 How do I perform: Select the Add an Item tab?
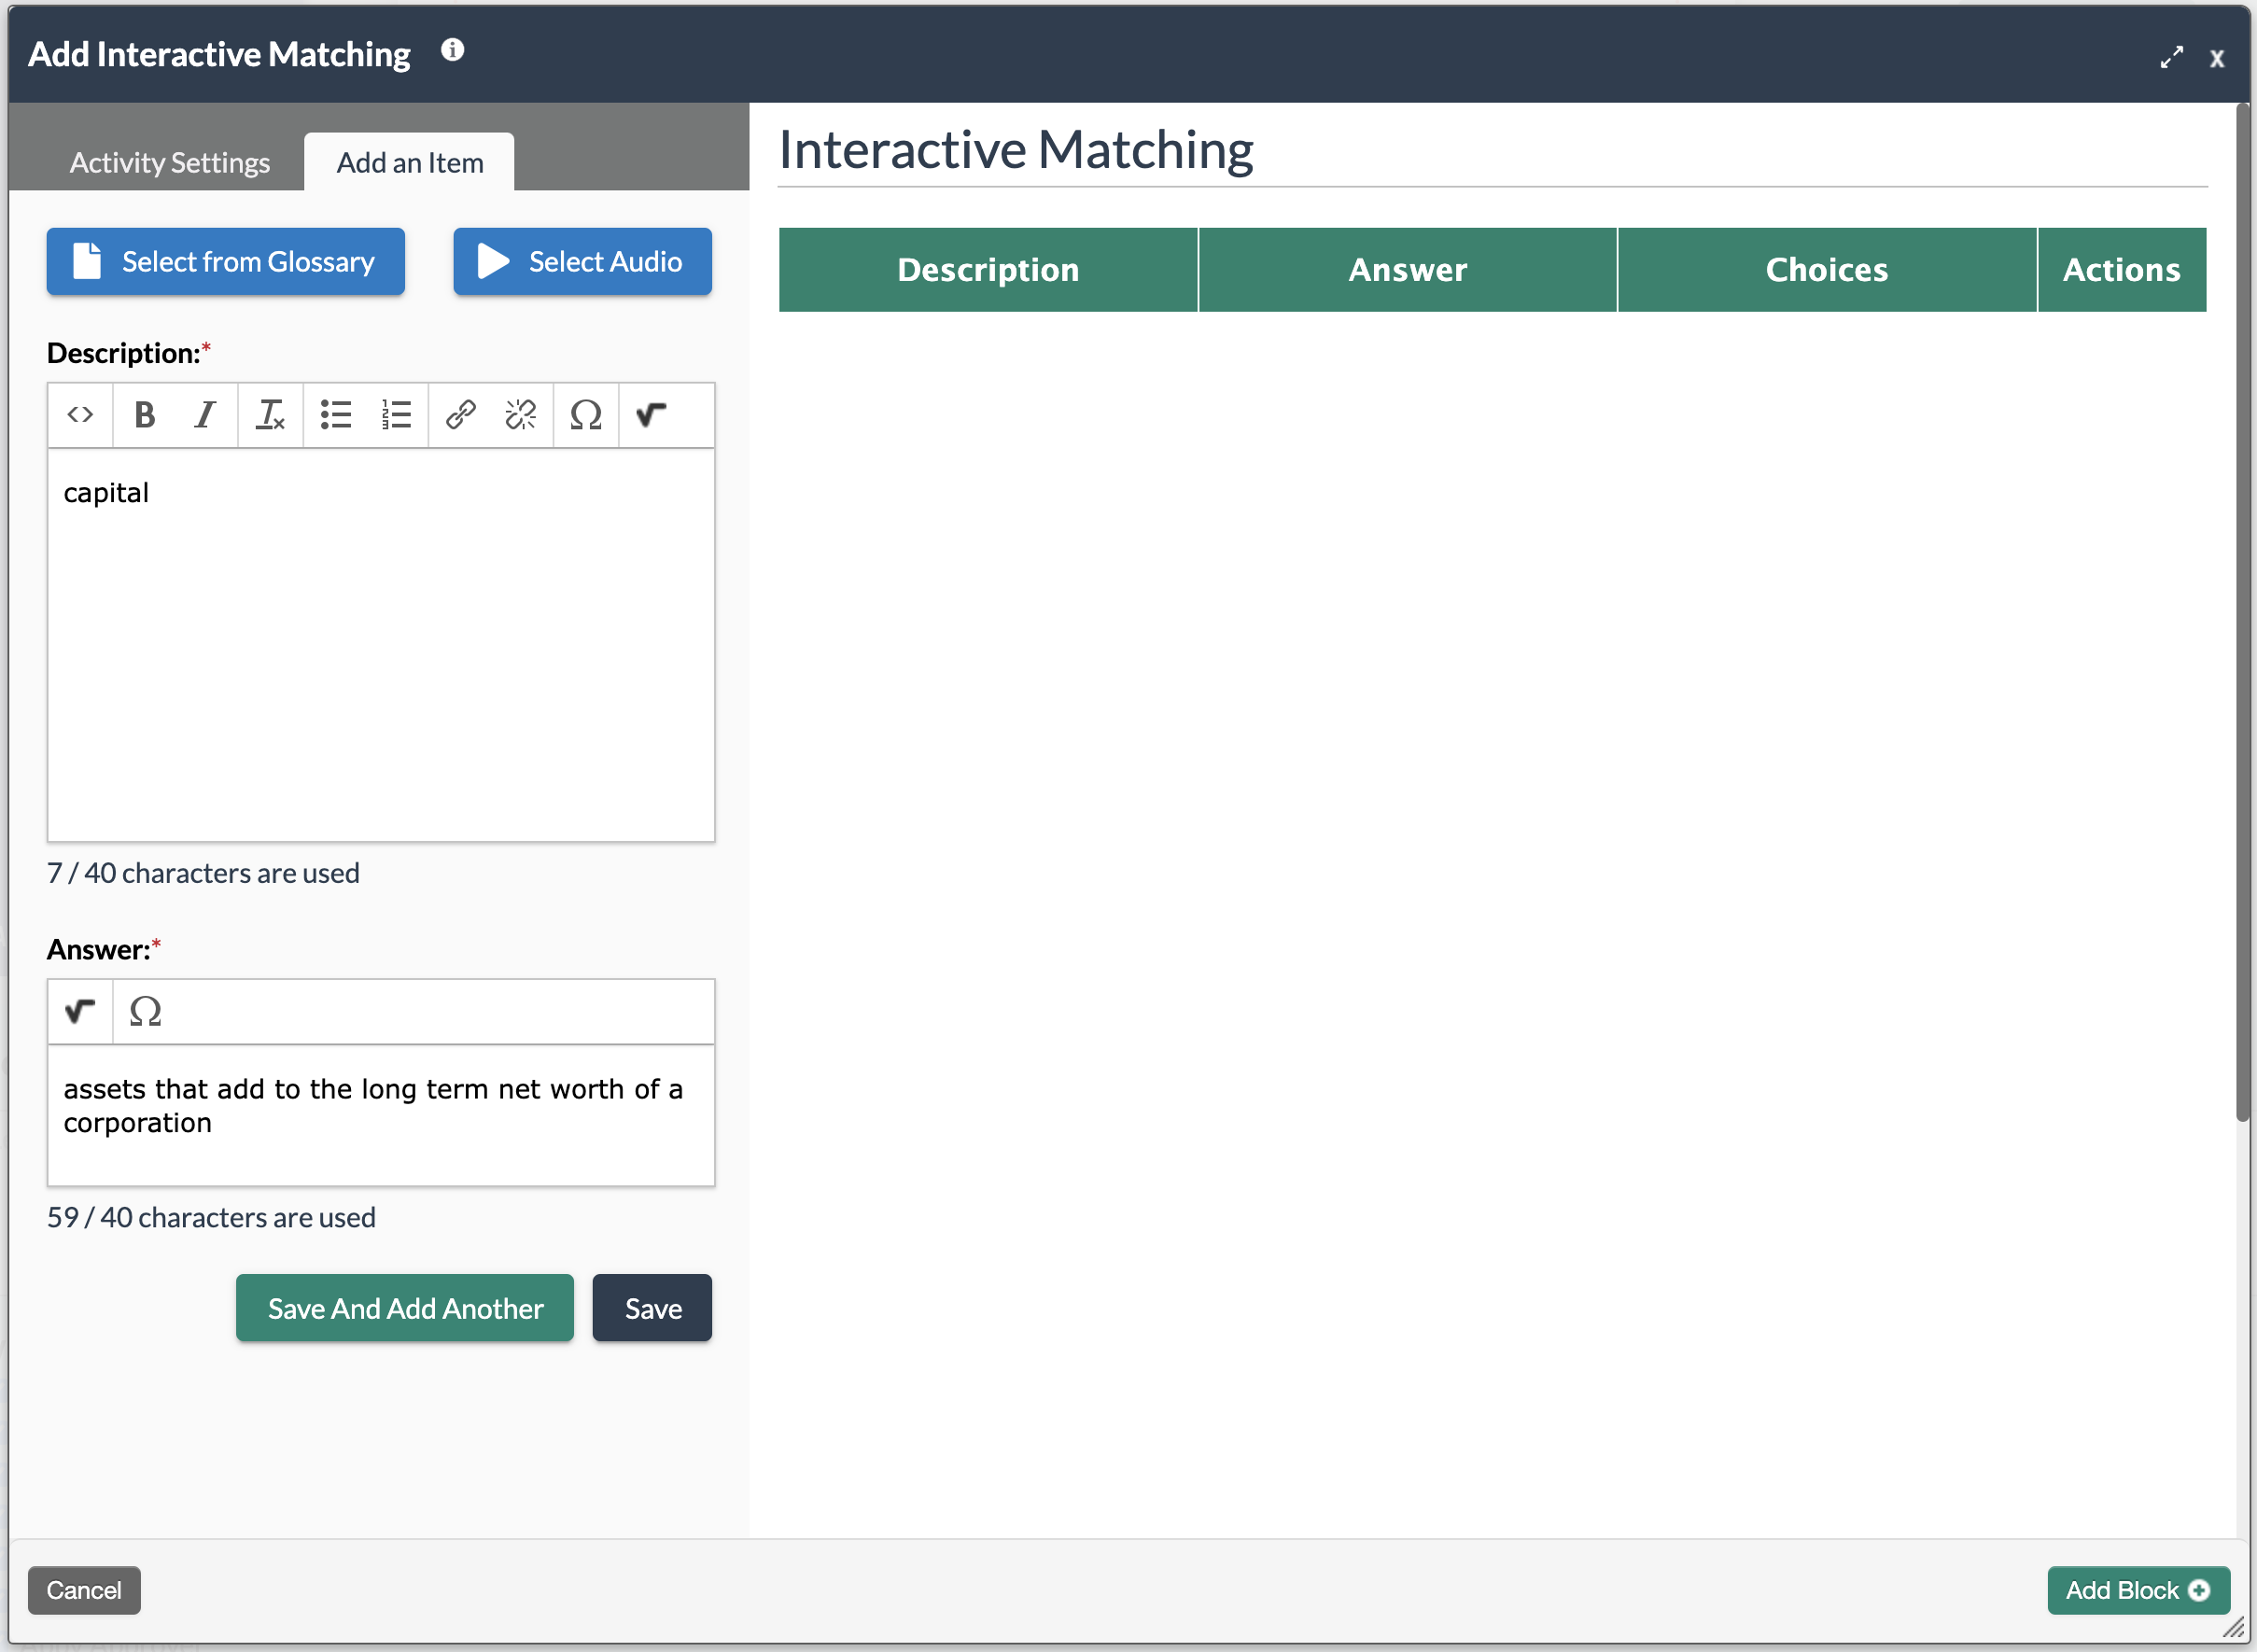point(409,162)
